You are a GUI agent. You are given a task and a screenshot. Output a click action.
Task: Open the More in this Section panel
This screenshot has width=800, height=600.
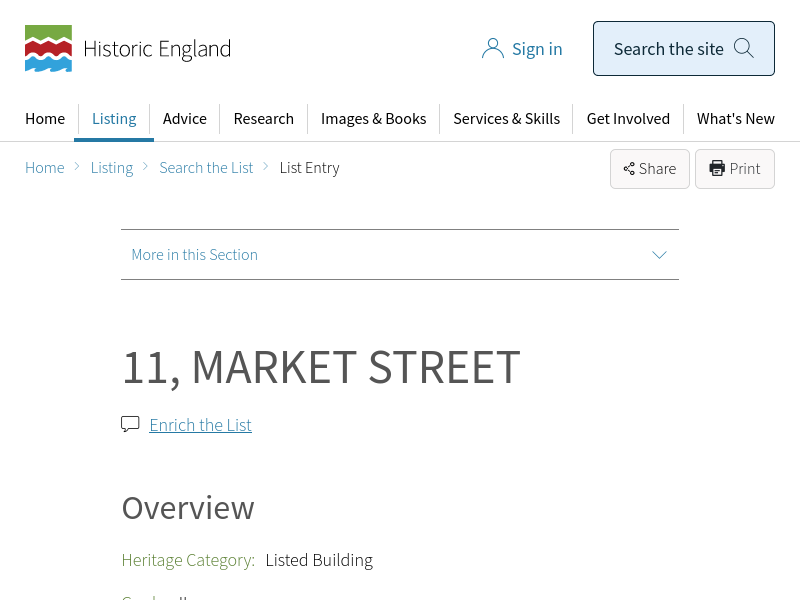(195, 255)
